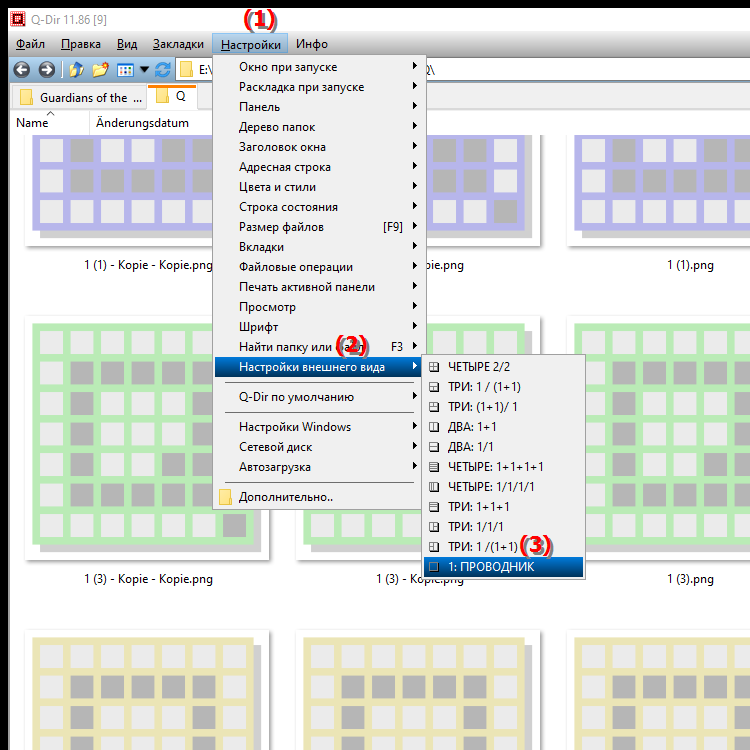Select thumbnail 1 (1) - Kopie - Kopie.png
Screen dimensions: 750x750
pyautogui.click(x=120, y=190)
